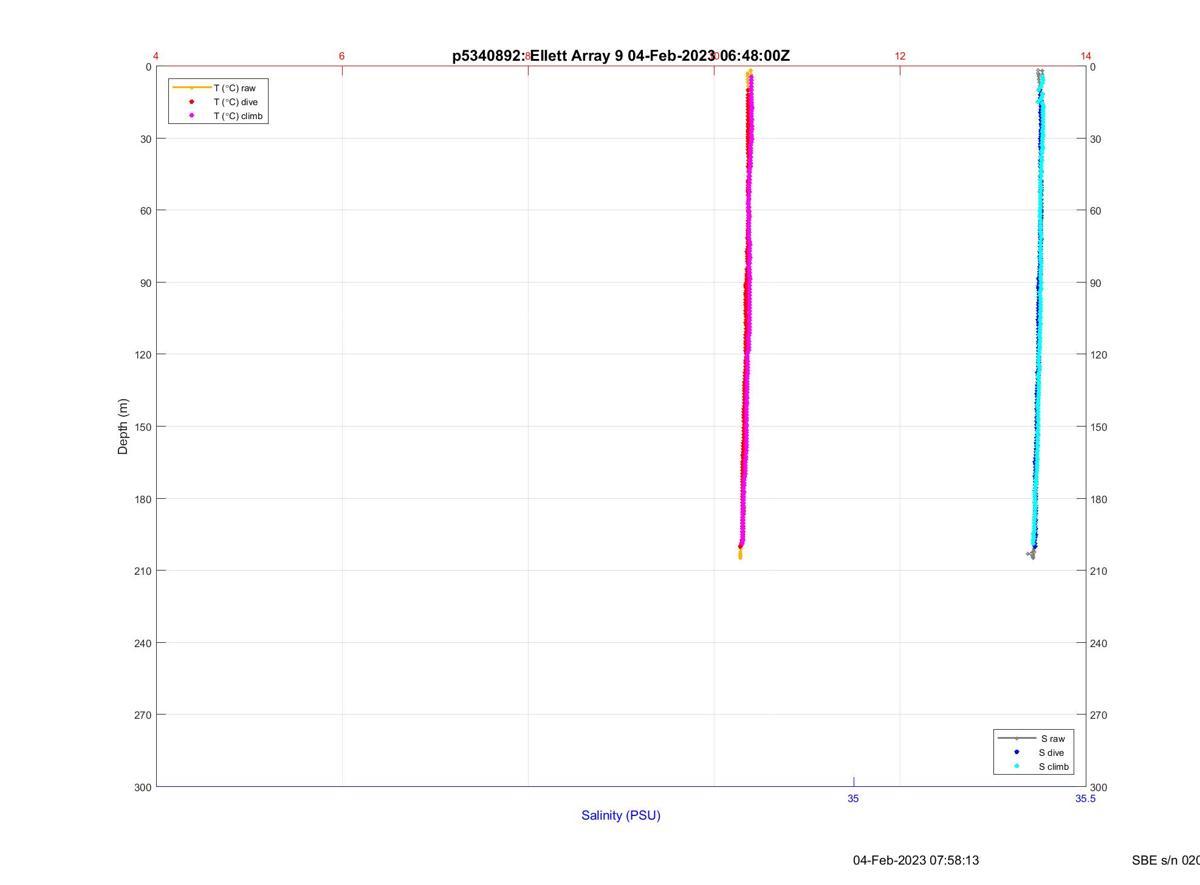Image resolution: width=1200 pixels, height=885 pixels.
Task: Select the 'S dive' legend entry
Action: pyautogui.click(x=1051, y=752)
